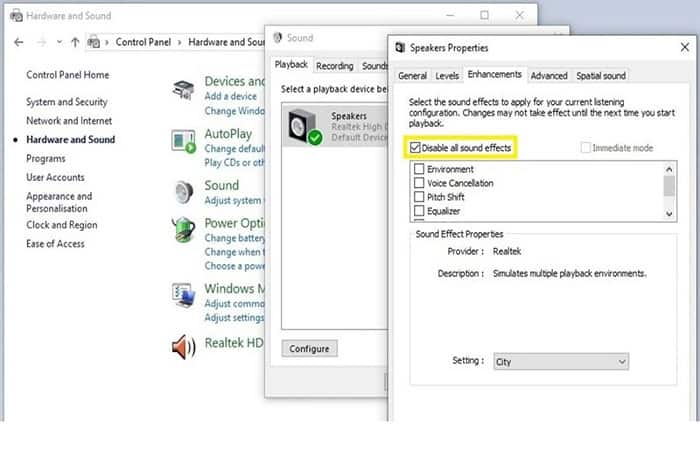
Task: Select the Enhancements tab
Action: 494,75
